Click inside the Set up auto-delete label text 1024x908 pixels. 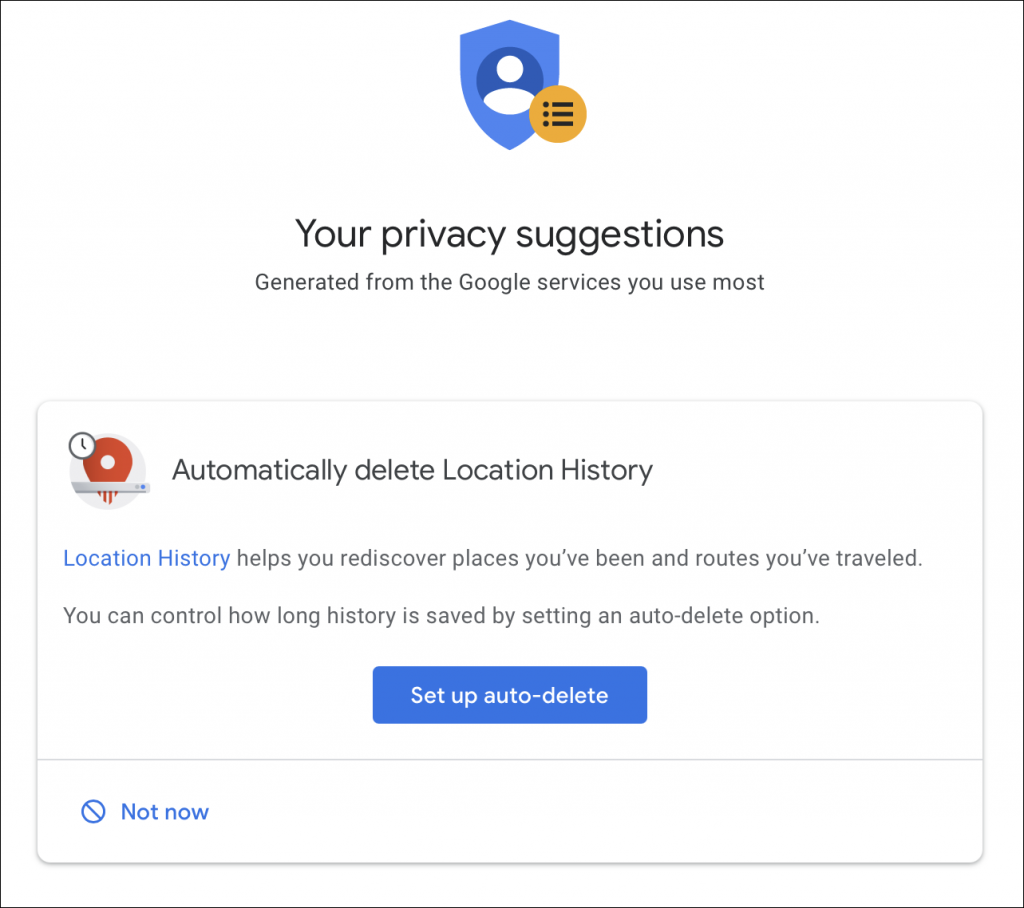coord(510,694)
